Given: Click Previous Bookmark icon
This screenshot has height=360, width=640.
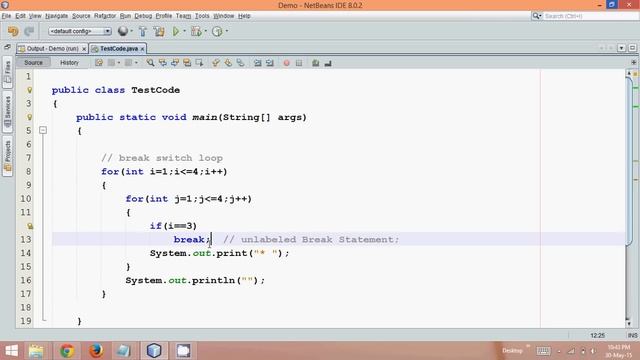Looking at the screenshot, I should pos(216,63).
